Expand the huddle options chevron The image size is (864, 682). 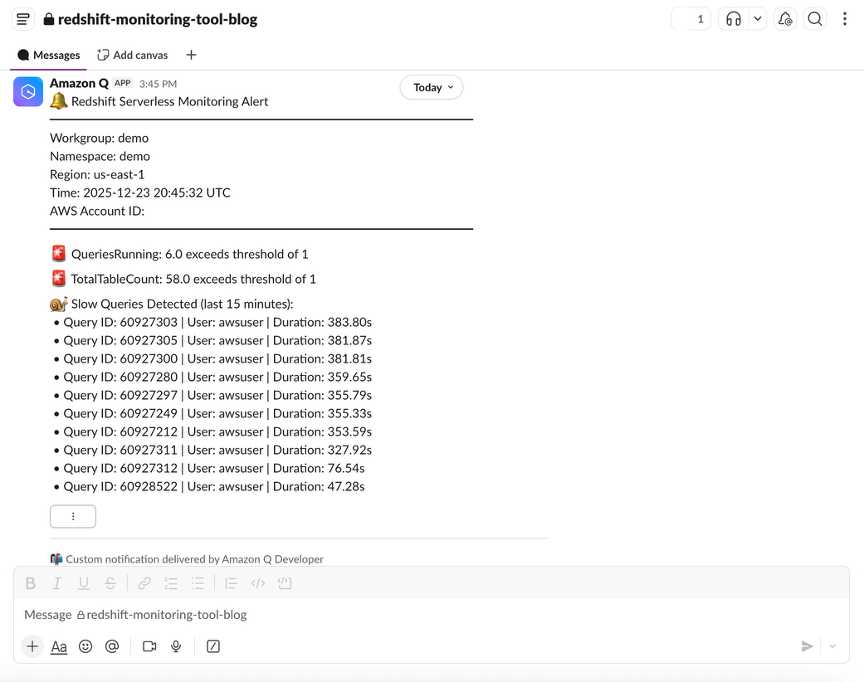coord(758,19)
